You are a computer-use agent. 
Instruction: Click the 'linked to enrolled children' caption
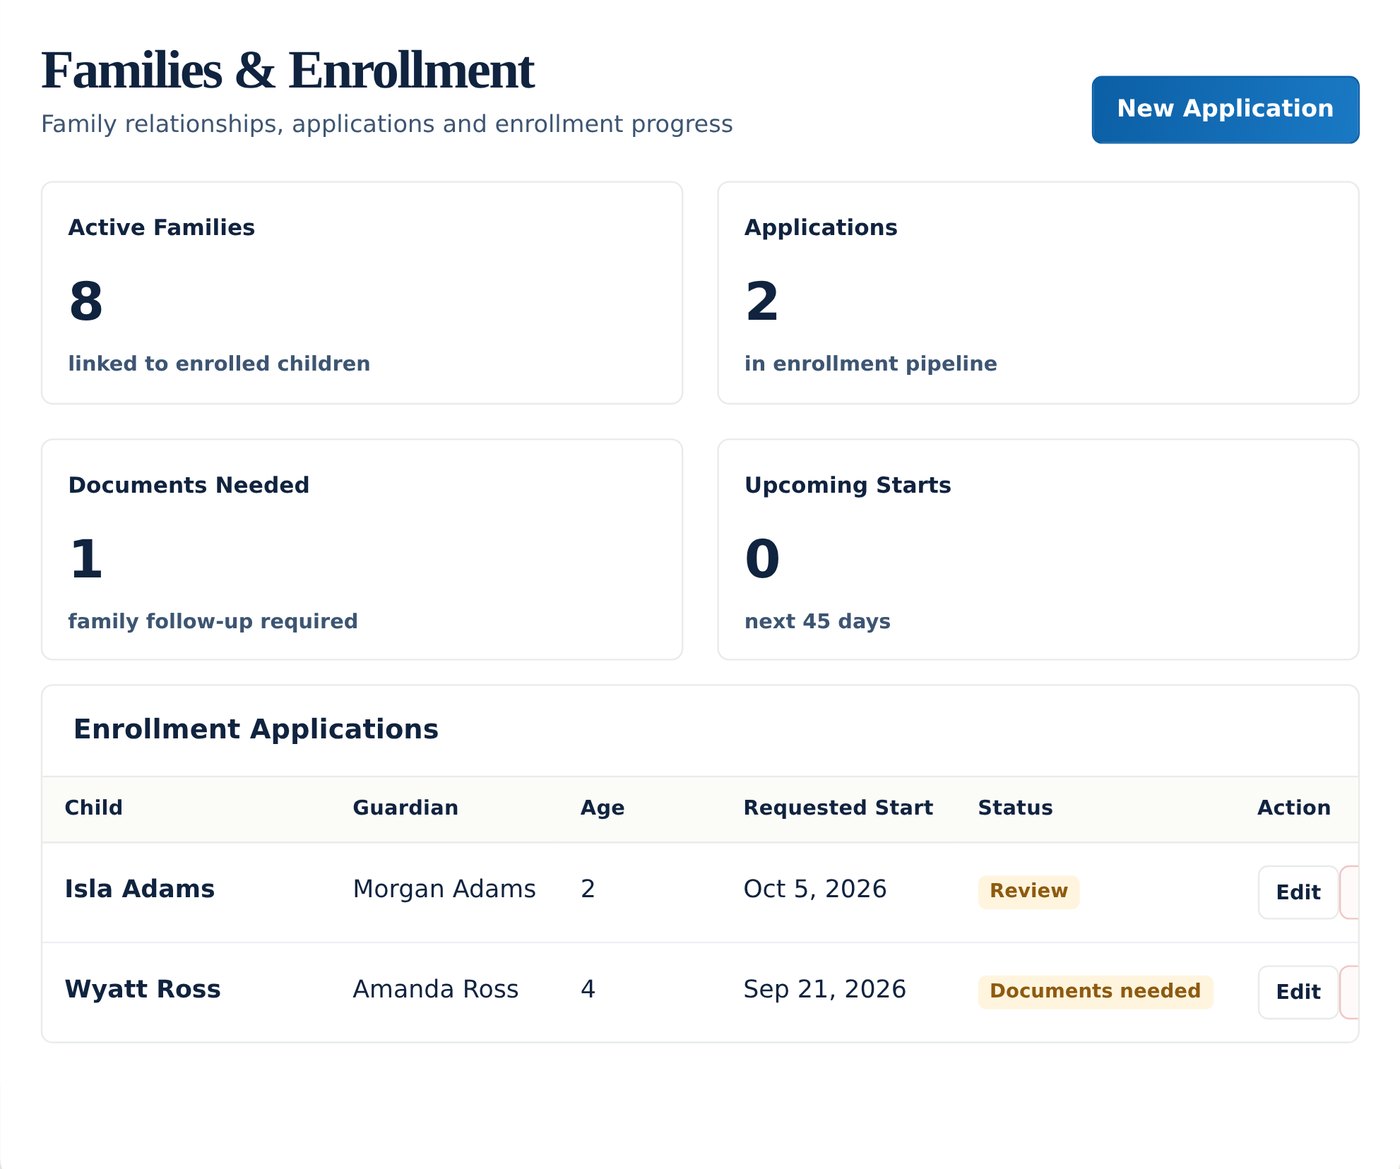pyautogui.click(x=219, y=364)
